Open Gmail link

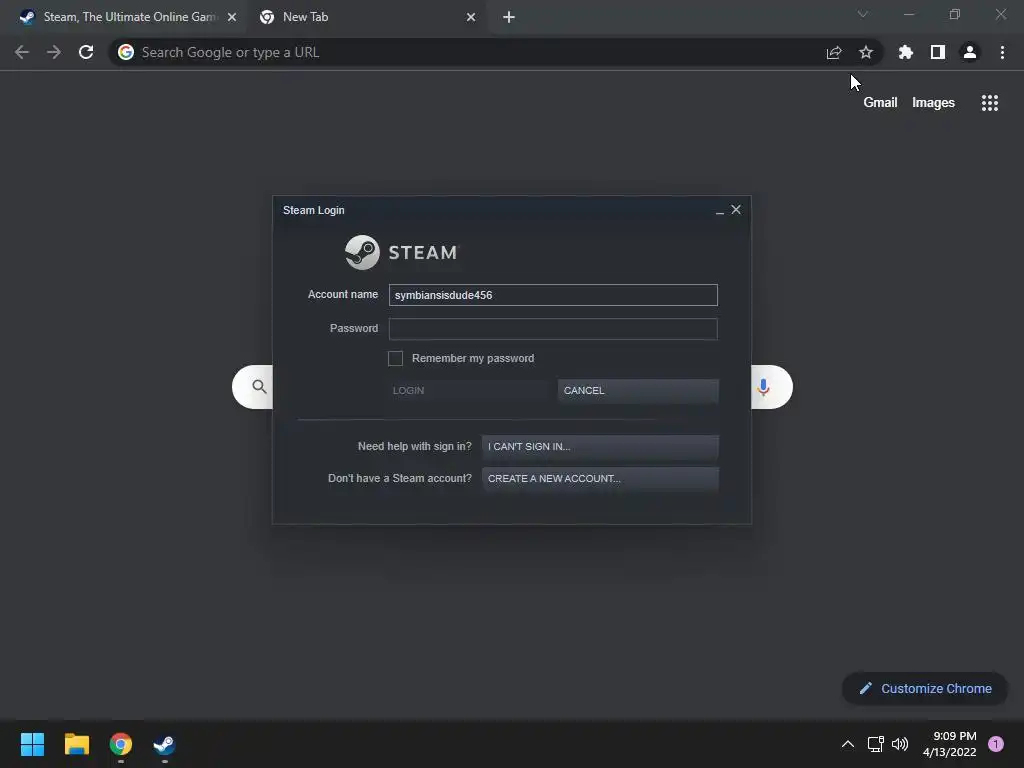point(880,103)
